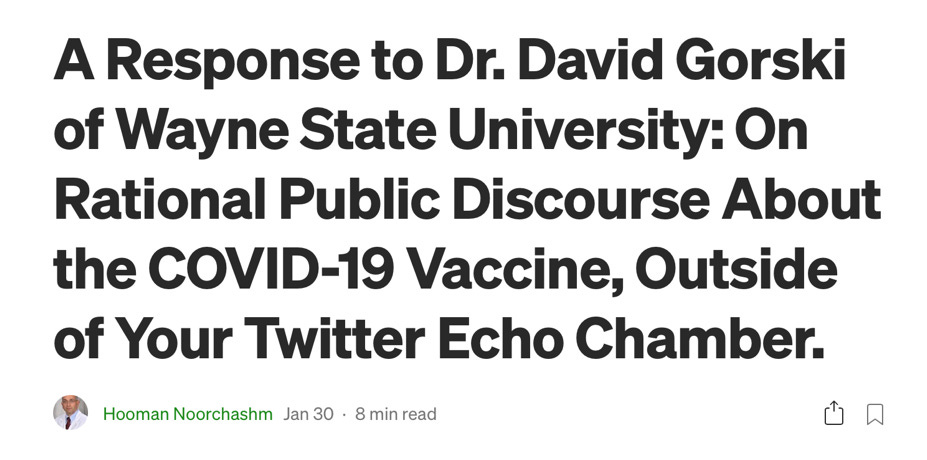This screenshot has height=460, width=927.
Task: Click the dot separator between date and read time
Action: (344, 415)
